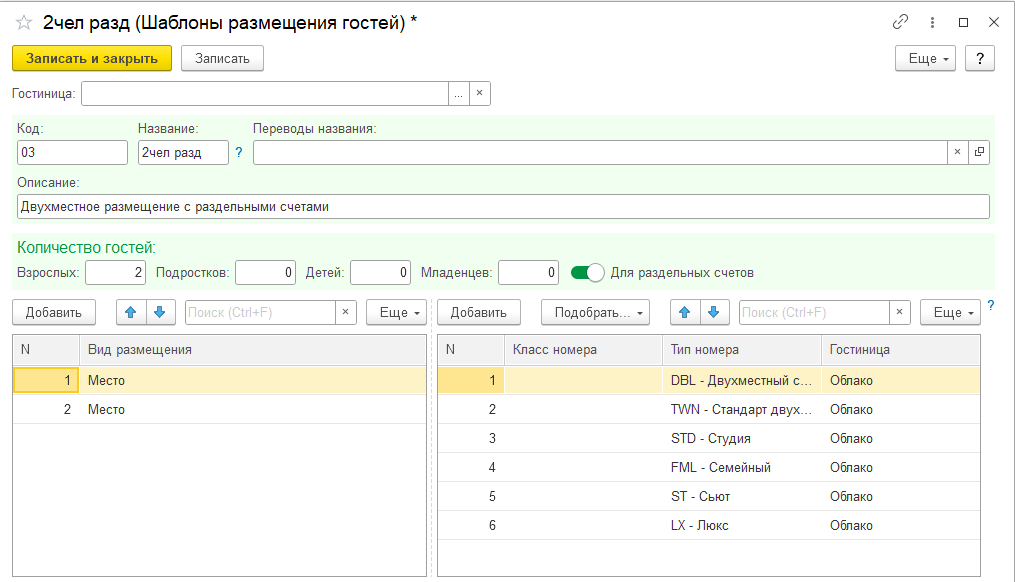Expand the top Еще dropdown menu

pos(925,59)
